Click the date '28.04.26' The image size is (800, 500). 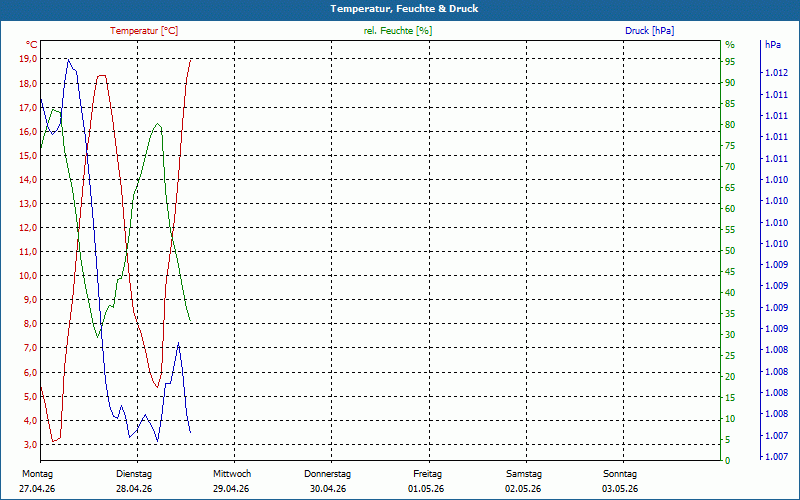coord(134,489)
